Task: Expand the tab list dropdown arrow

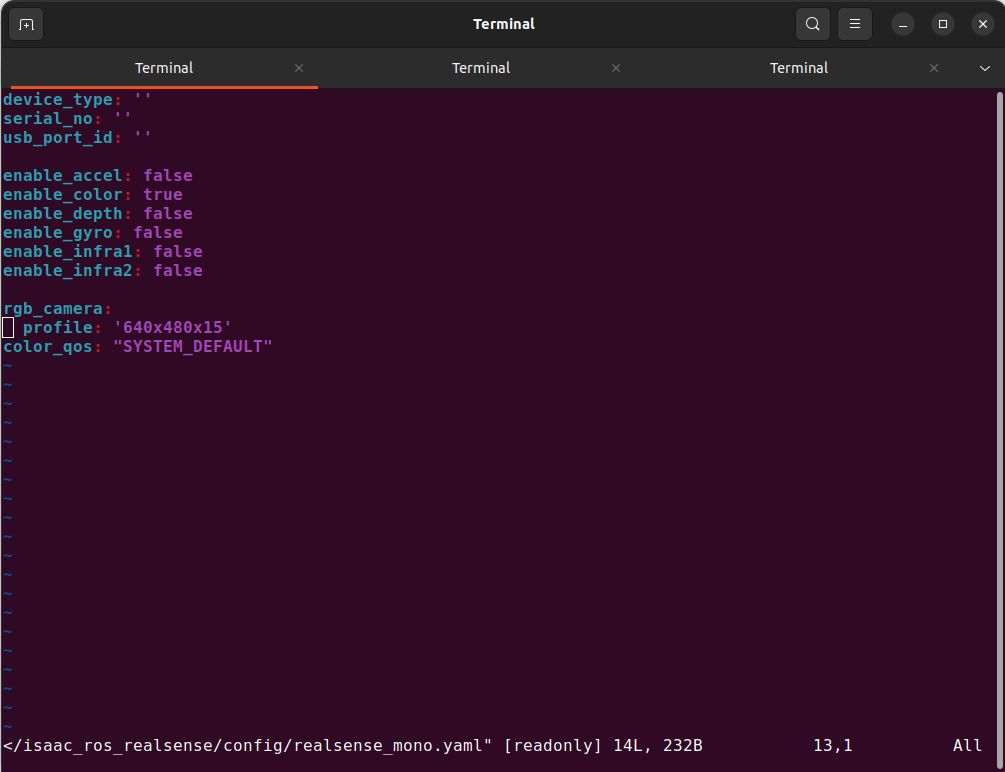Action: 985,68
